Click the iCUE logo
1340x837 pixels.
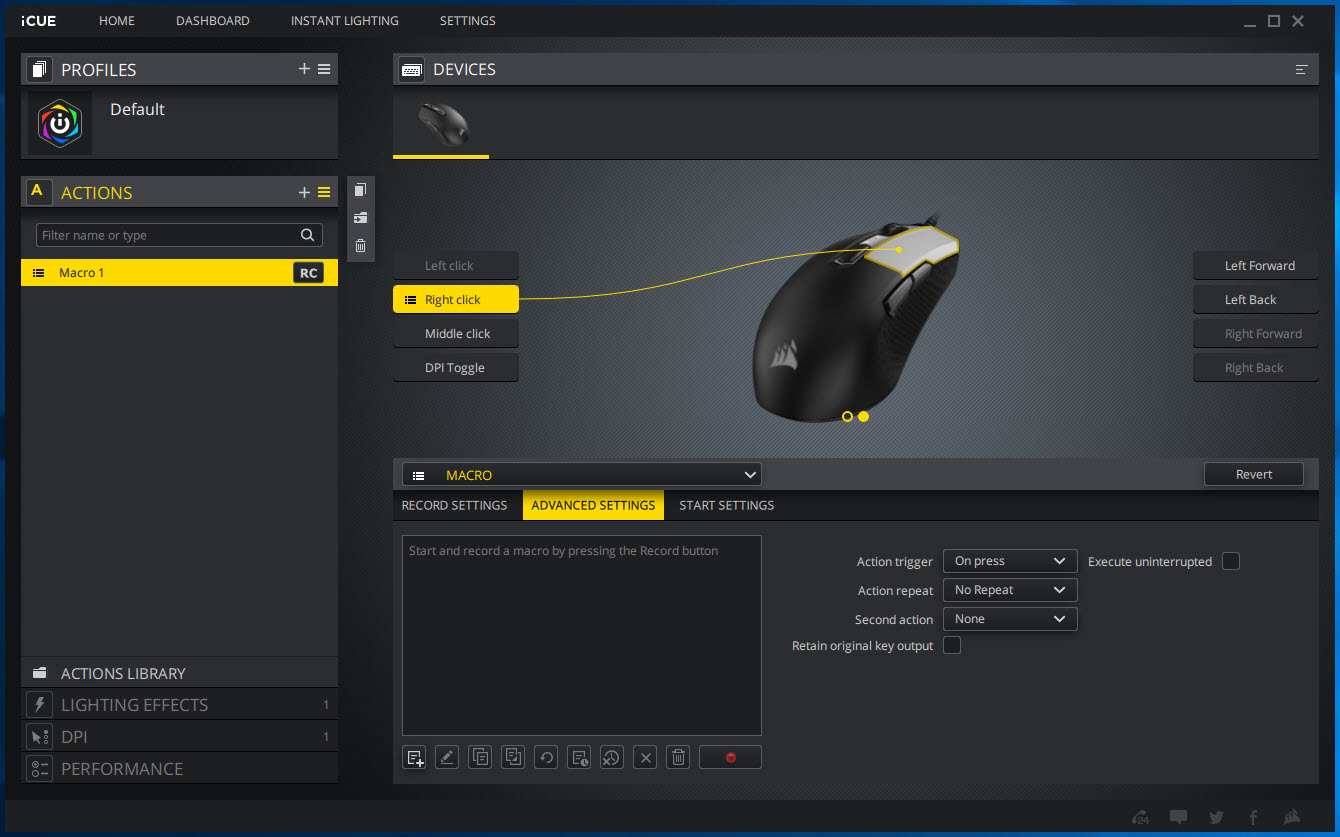coord(38,21)
